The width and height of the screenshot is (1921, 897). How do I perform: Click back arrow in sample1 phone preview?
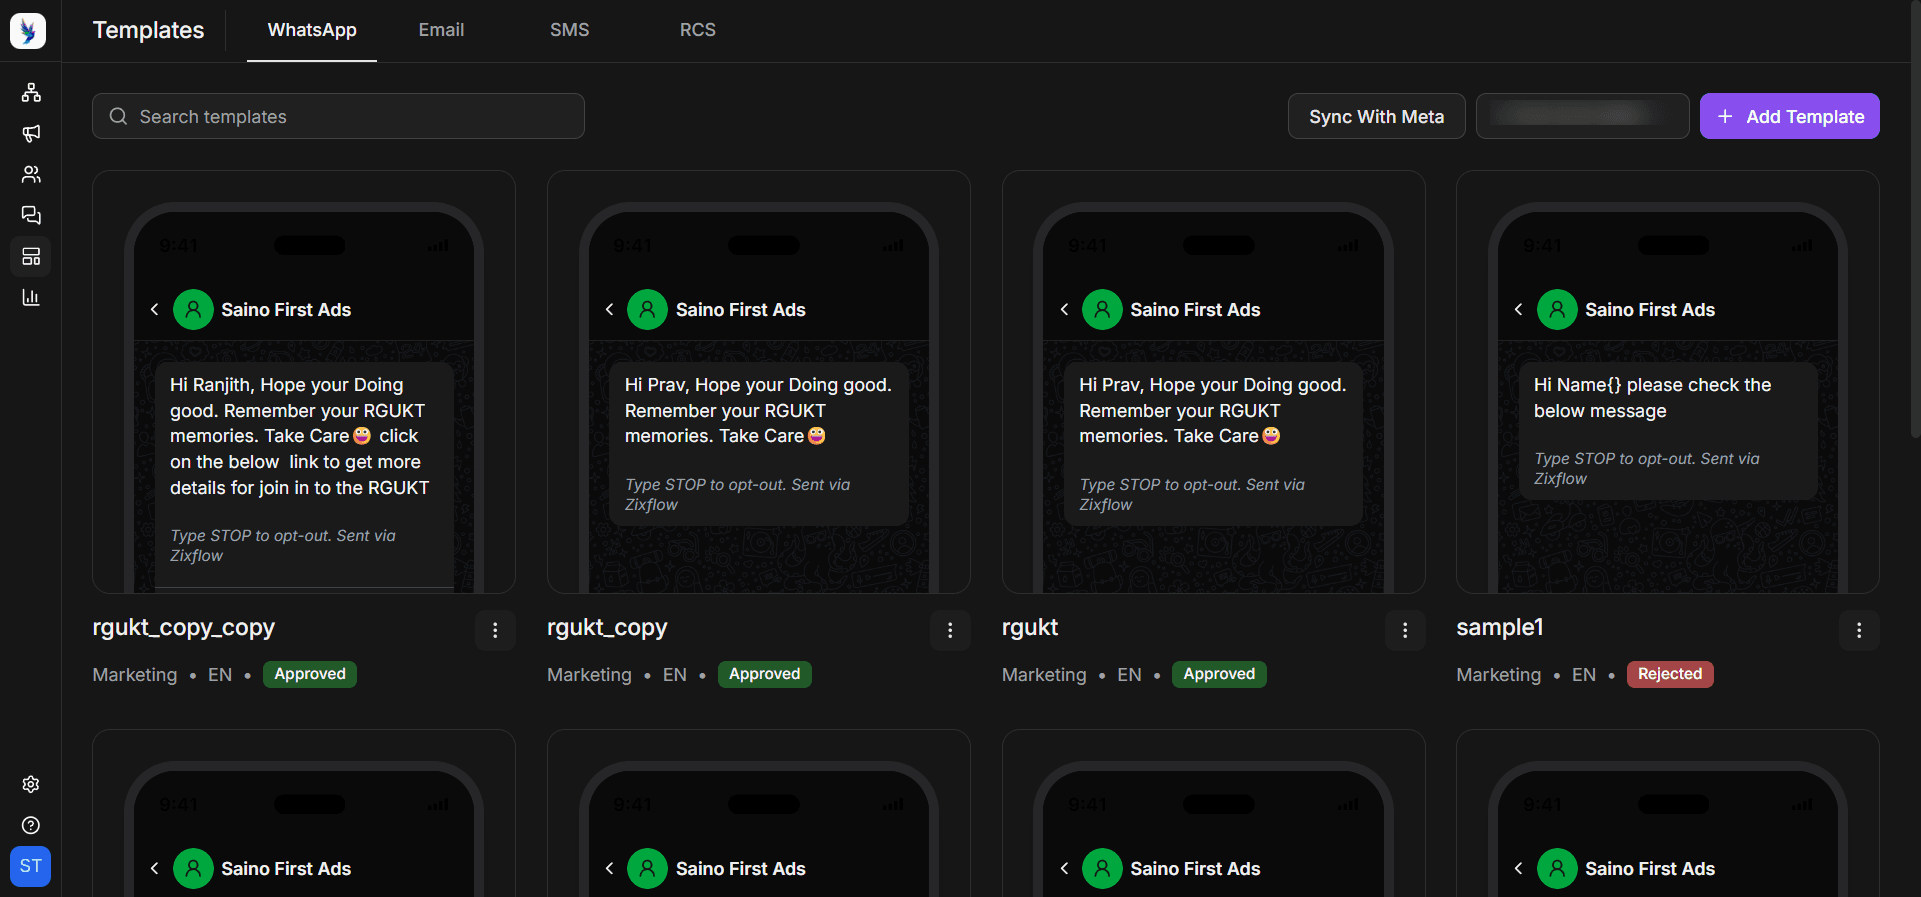[1519, 309]
